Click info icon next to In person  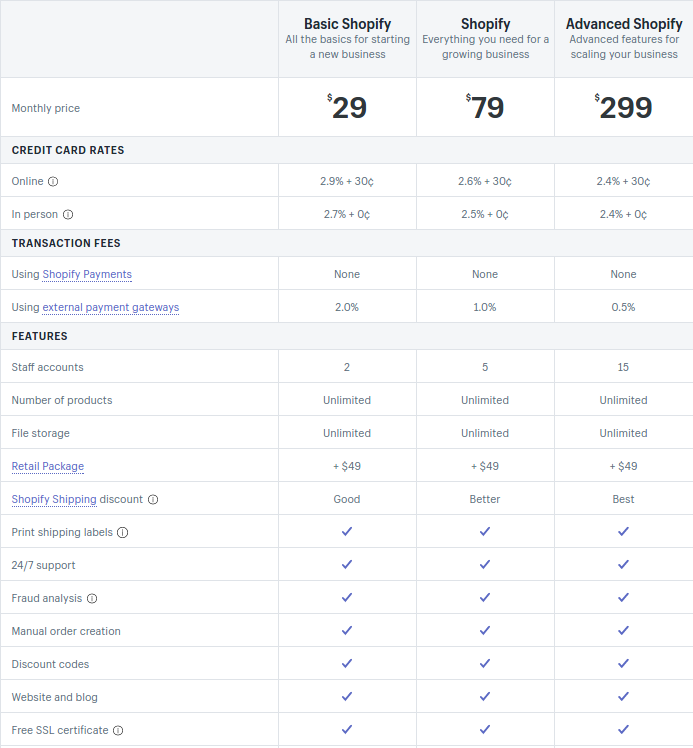pyautogui.click(x=68, y=215)
